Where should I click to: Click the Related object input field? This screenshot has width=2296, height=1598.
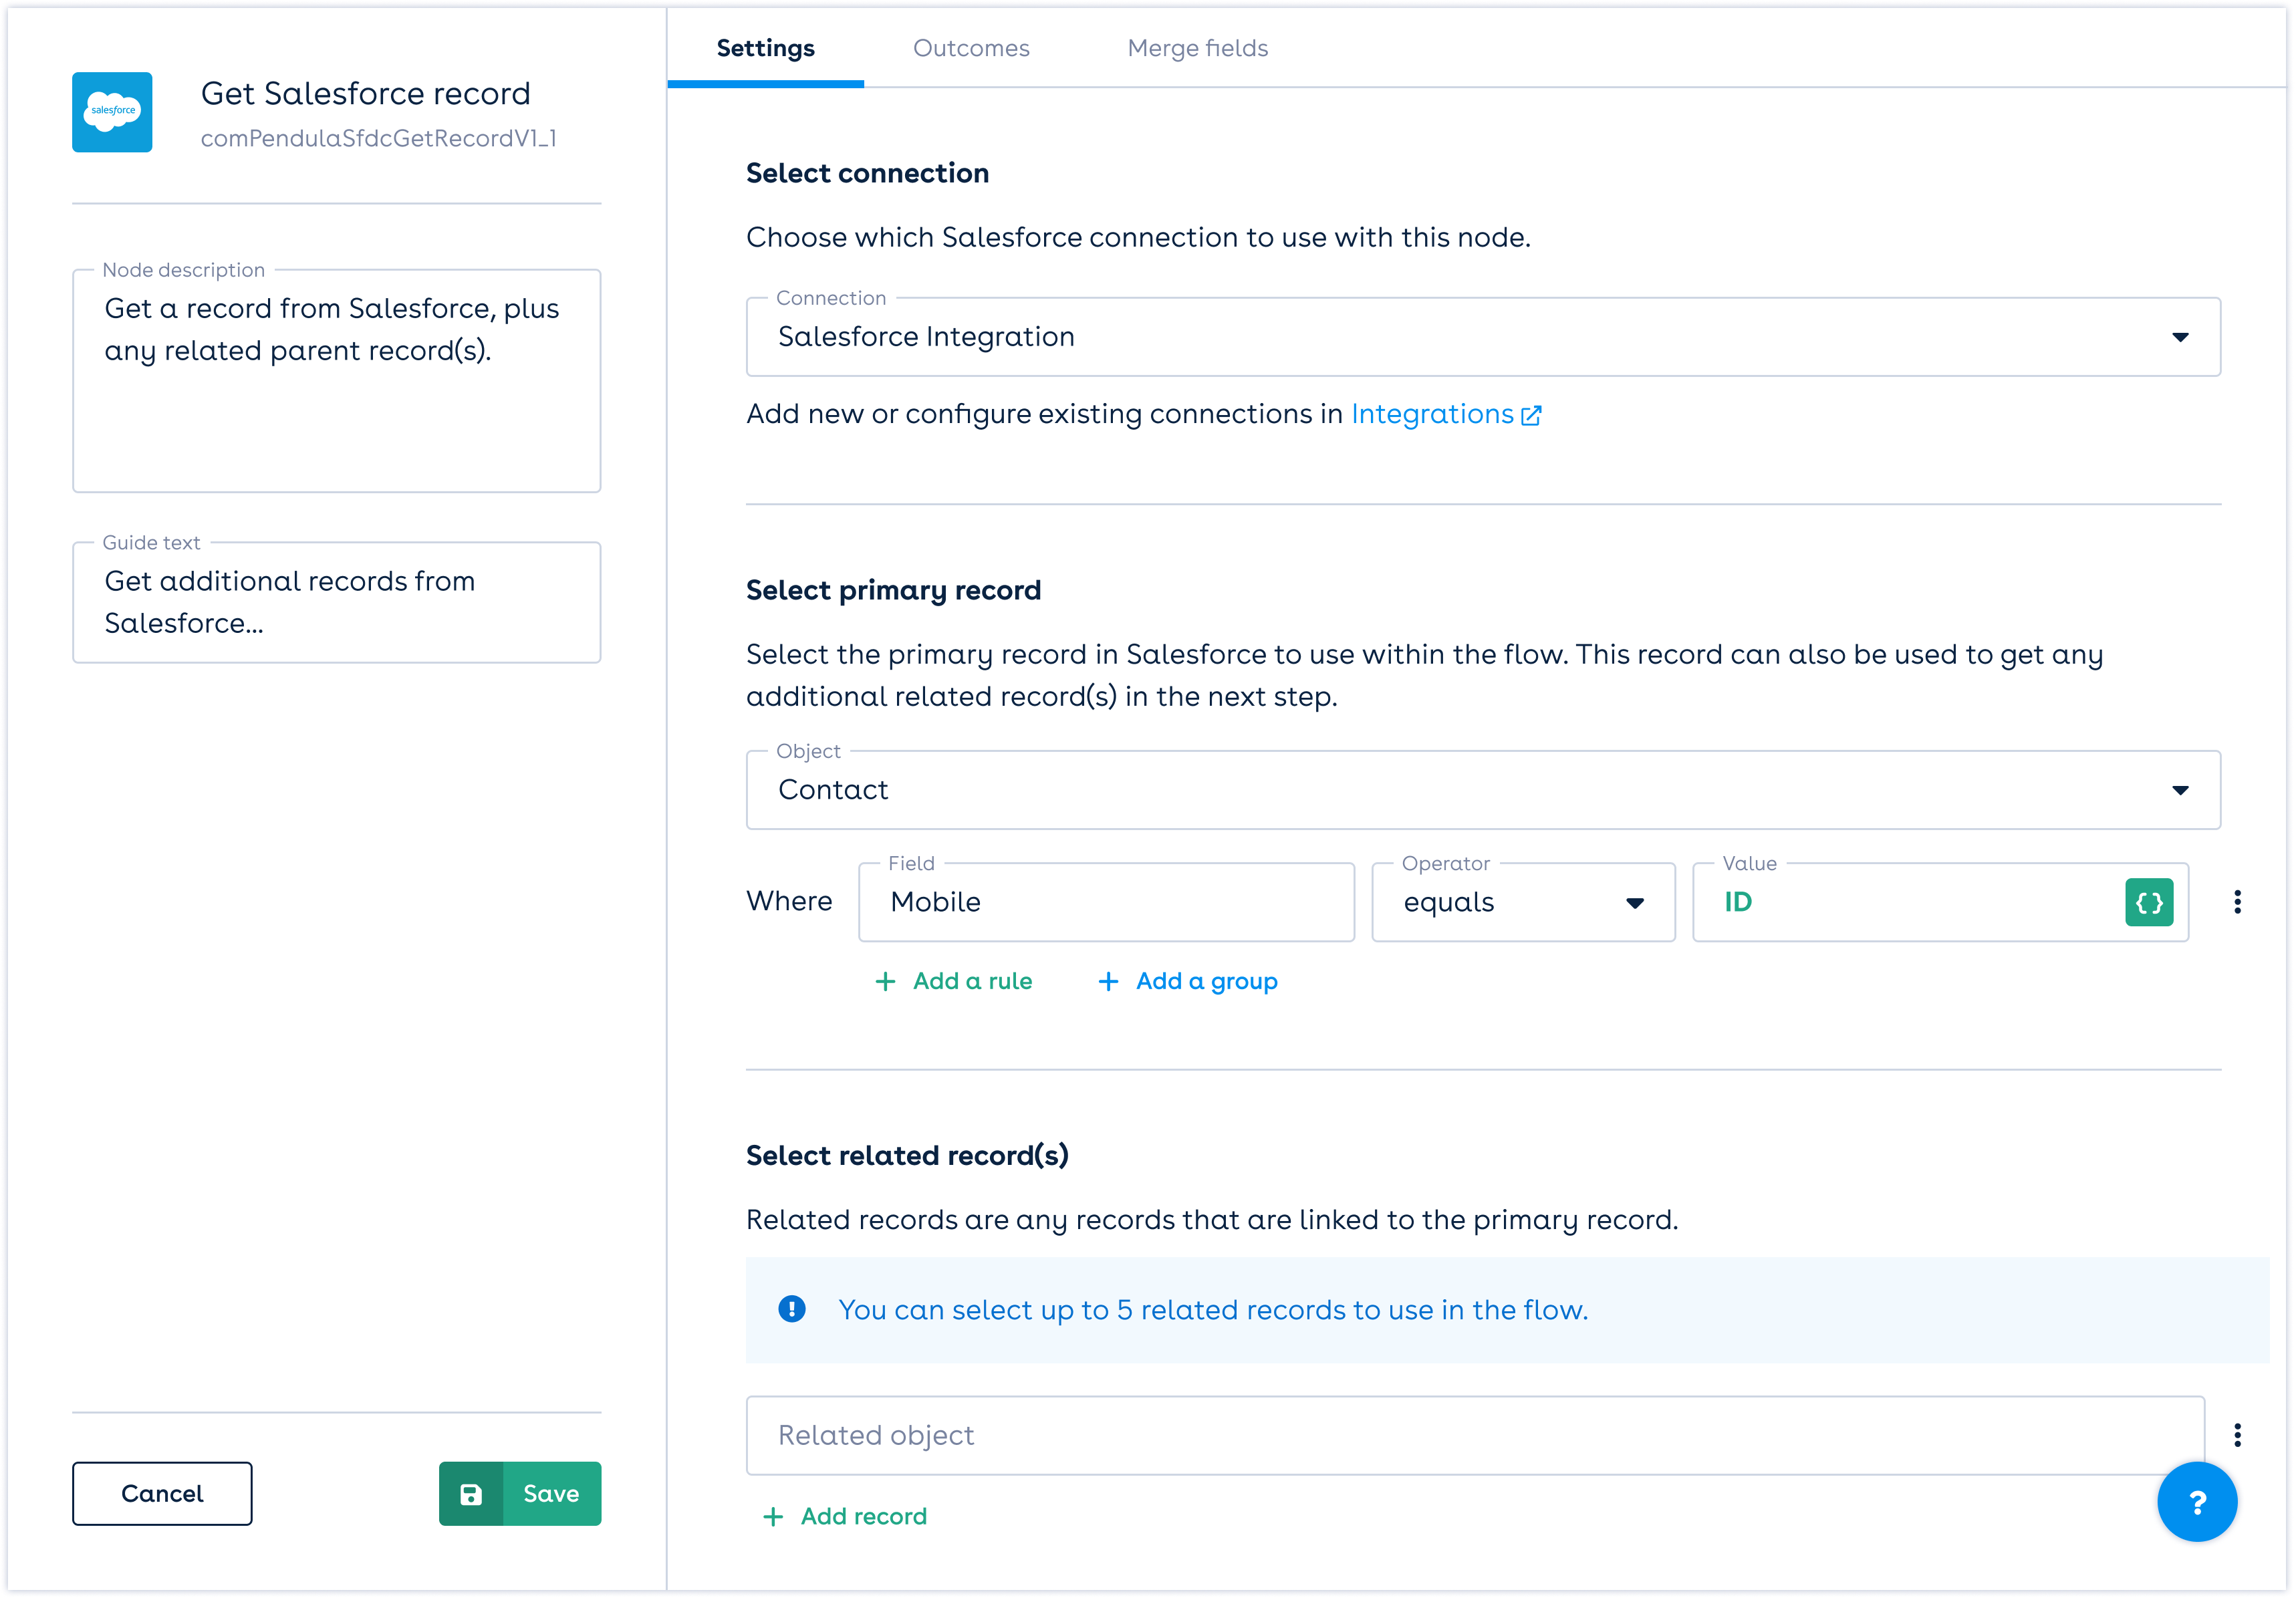[1474, 1435]
